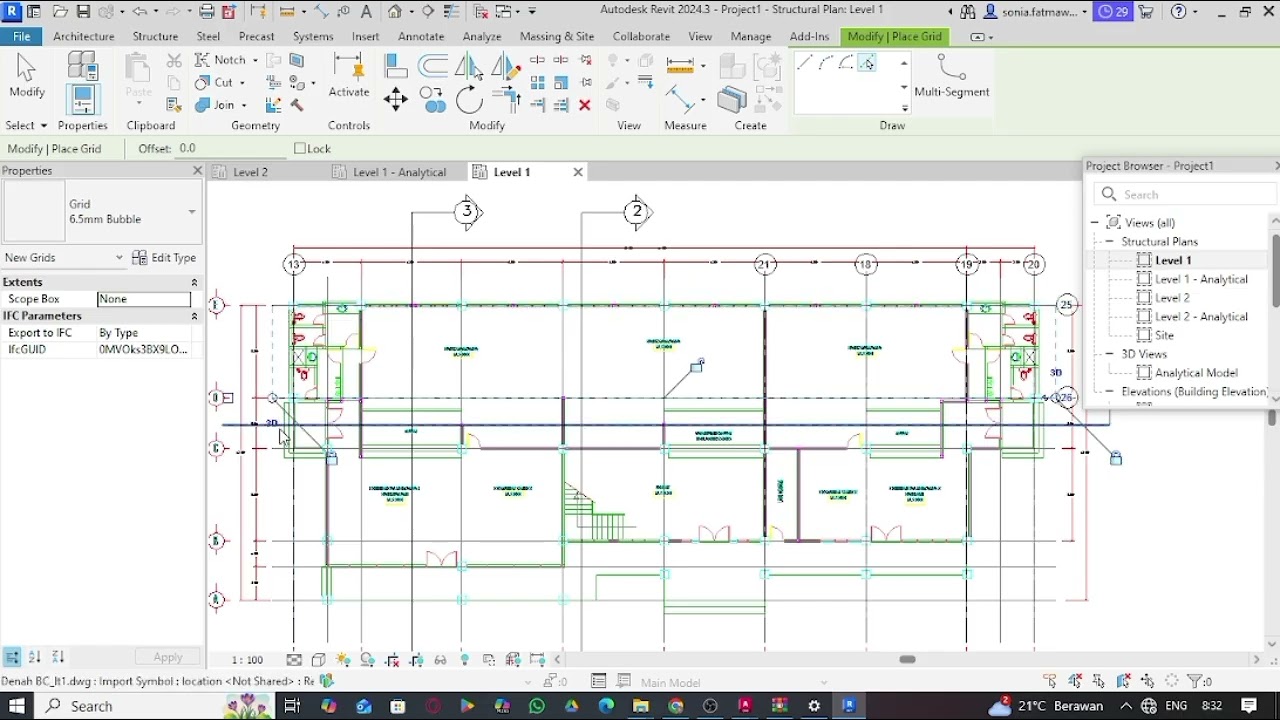Click the Project Browser search box
Viewport: 1280px width, 720px height.
(1186, 195)
